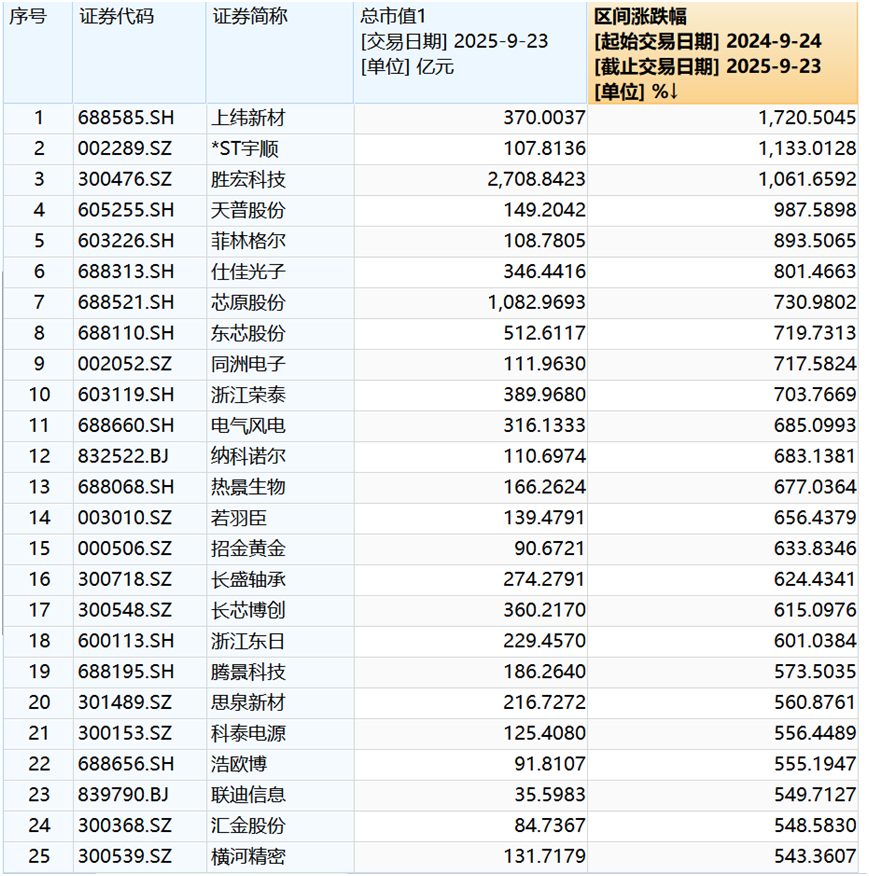Click top change value 1,720.5045

[807, 118]
